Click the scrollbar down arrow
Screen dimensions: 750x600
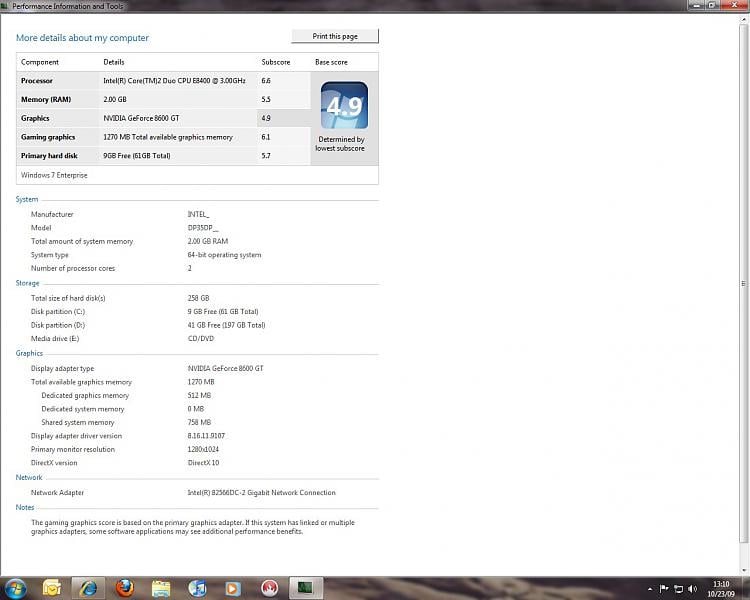click(743, 570)
